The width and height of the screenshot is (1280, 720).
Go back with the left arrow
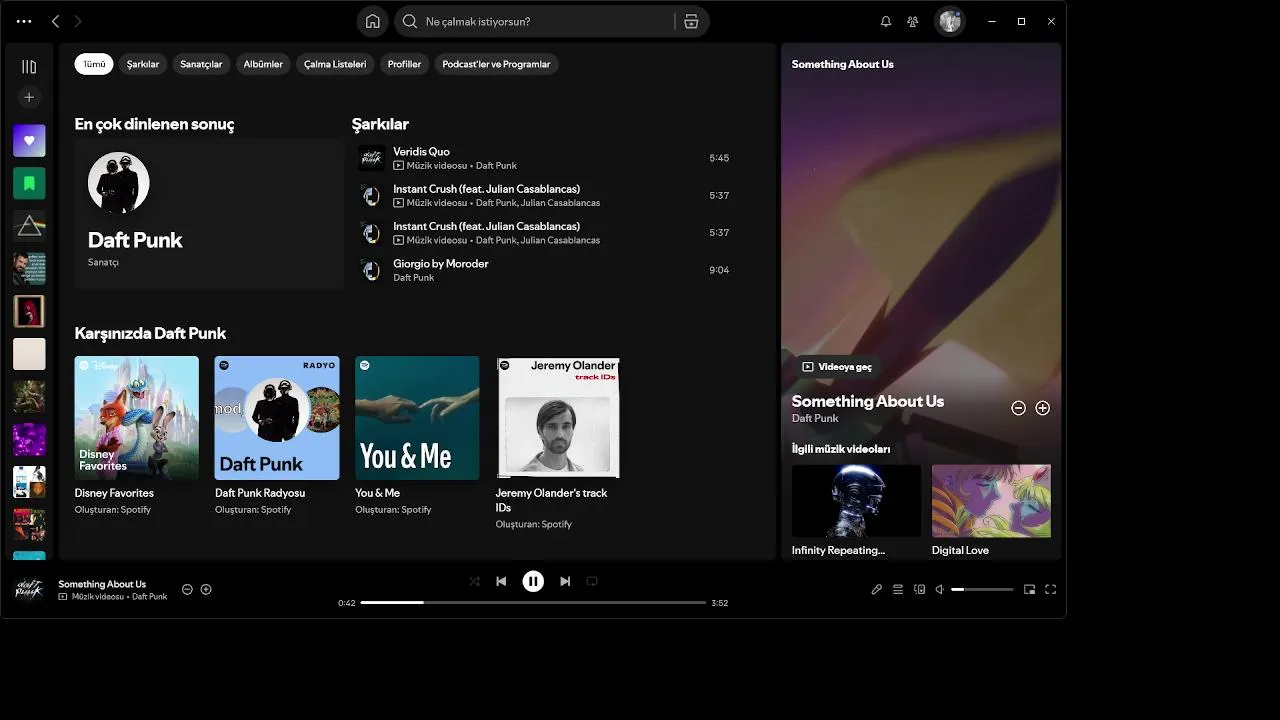click(x=55, y=21)
